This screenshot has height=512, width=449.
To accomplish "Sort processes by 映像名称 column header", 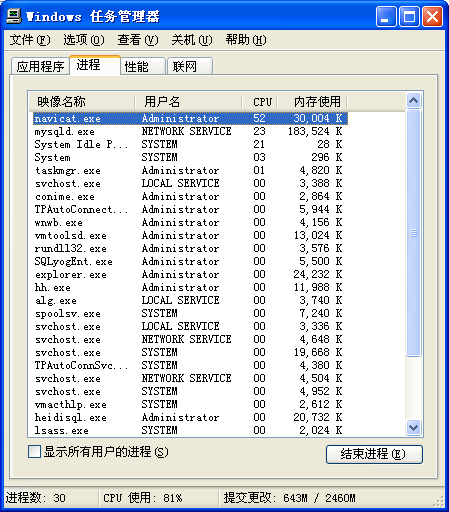I will pyautogui.click(x=82, y=101).
